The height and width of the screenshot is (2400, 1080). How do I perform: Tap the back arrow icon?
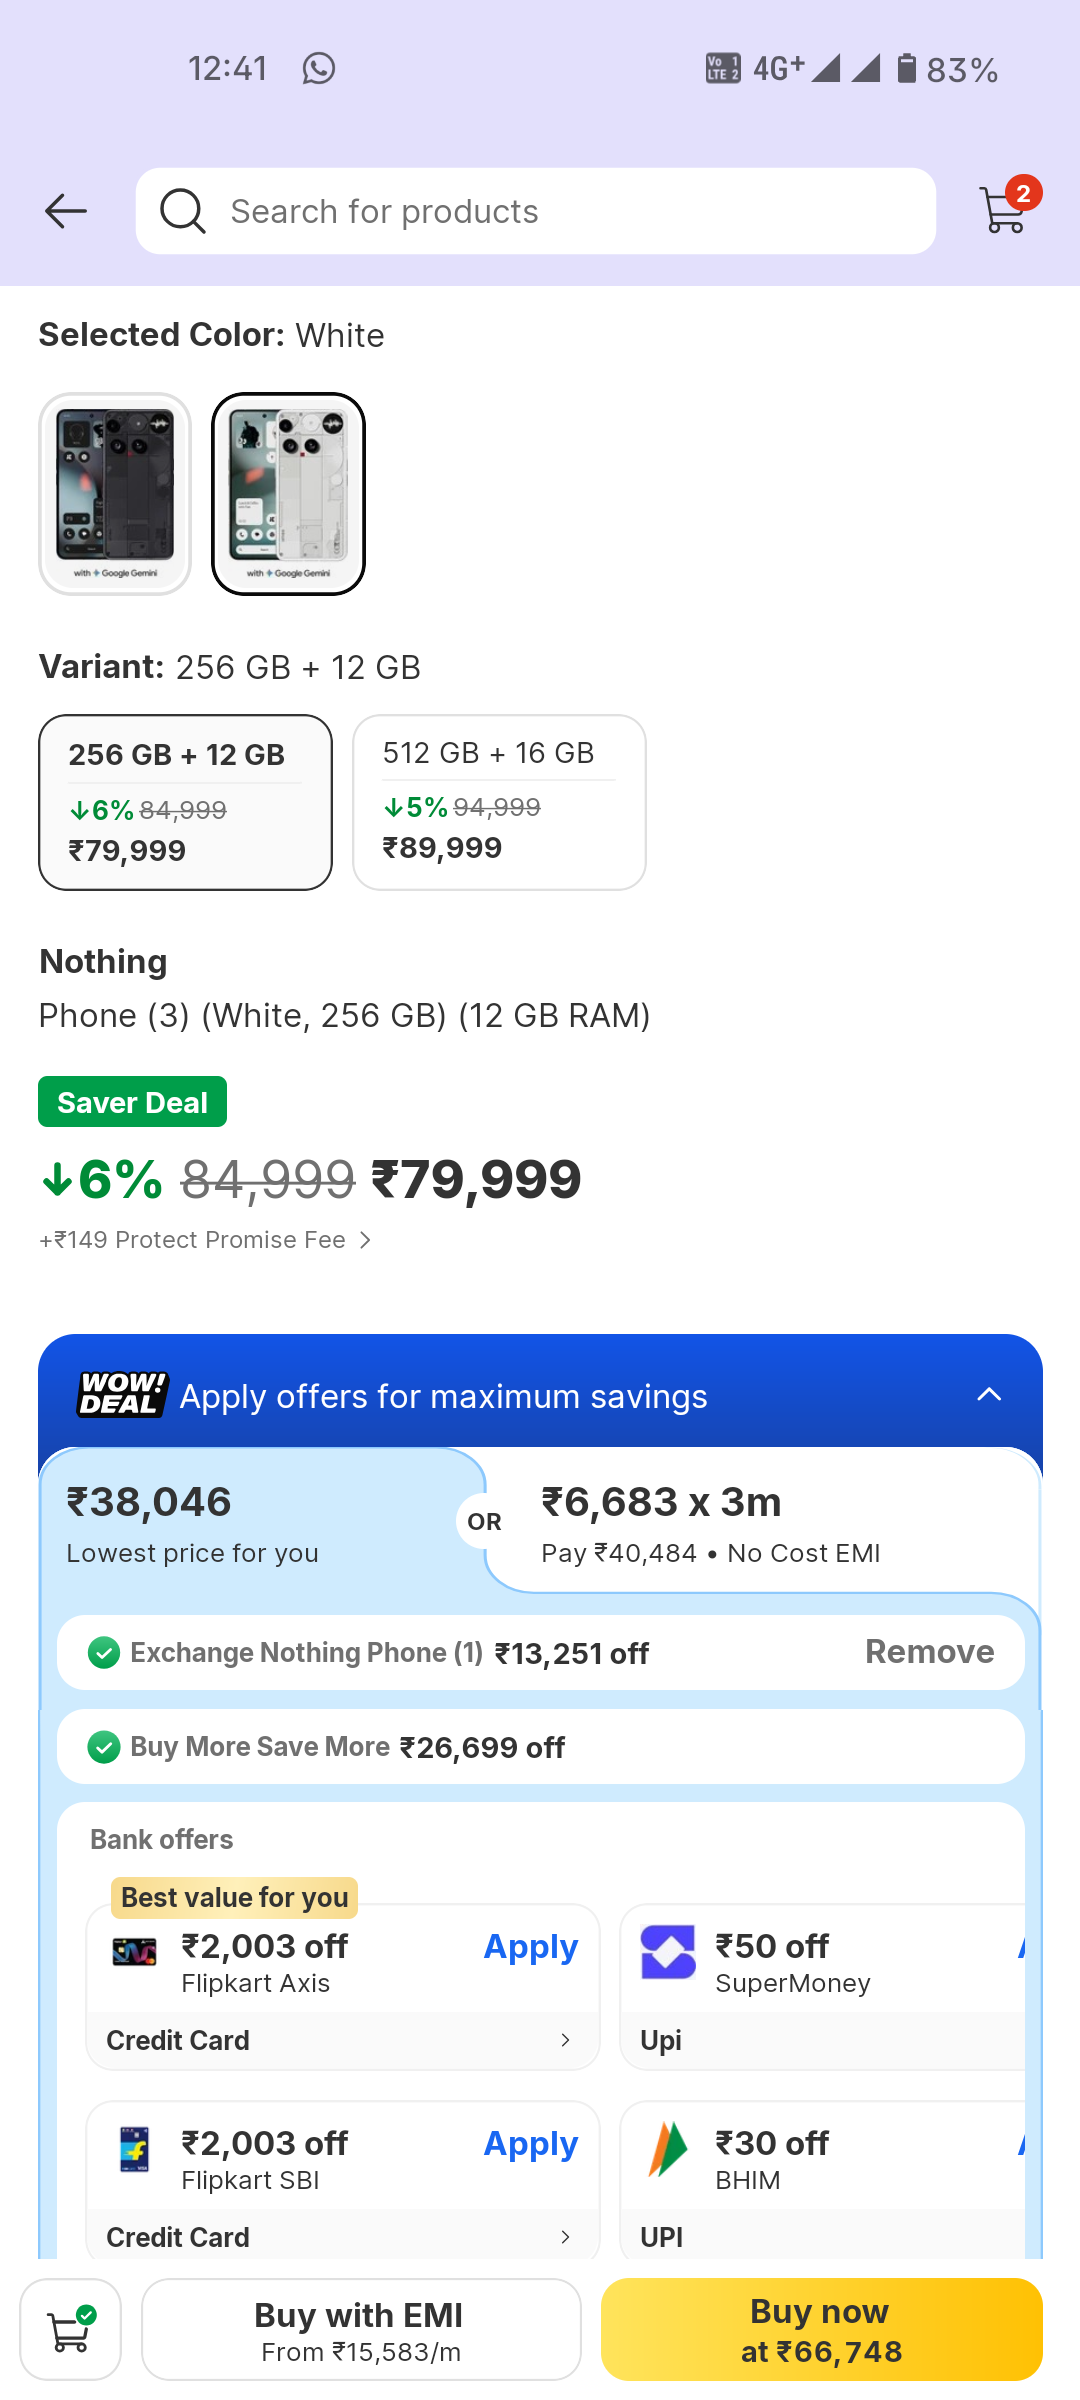tap(66, 211)
